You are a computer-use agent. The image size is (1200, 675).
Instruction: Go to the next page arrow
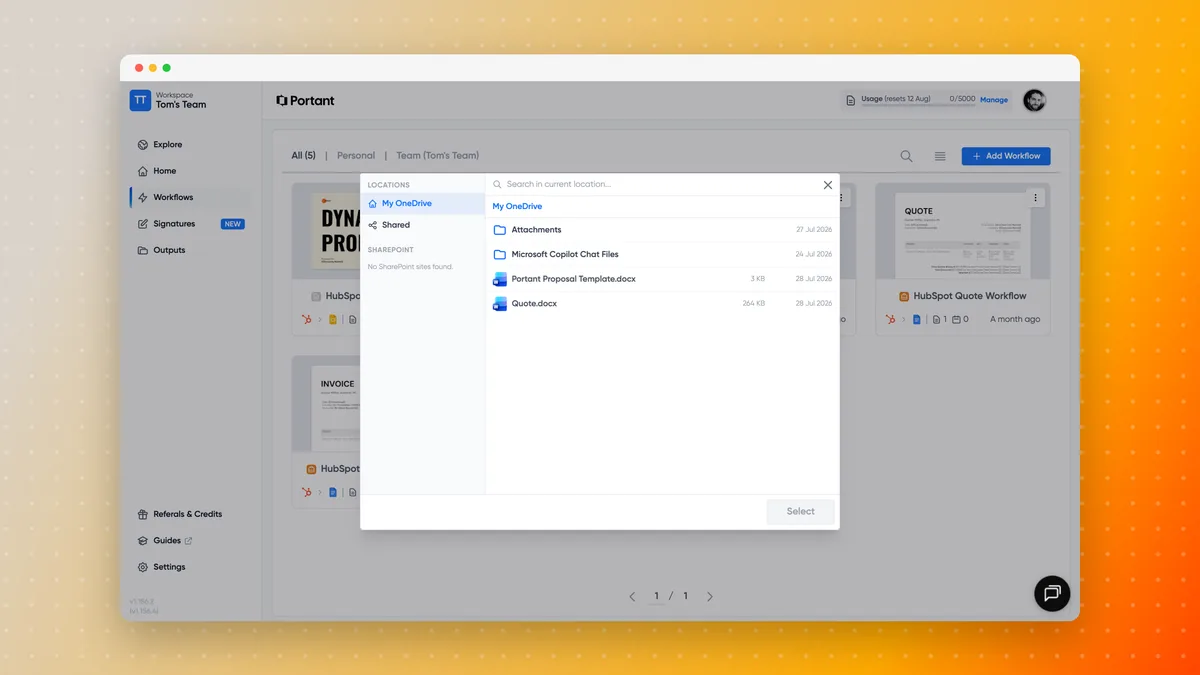[710, 597]
